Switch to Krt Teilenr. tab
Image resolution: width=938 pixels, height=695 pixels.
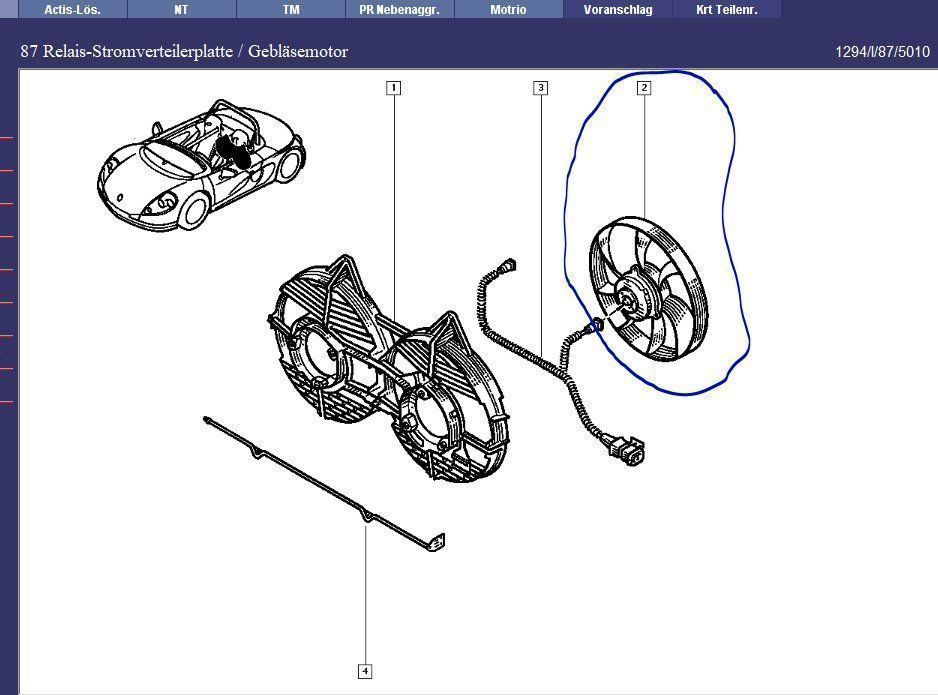[726, 10]
